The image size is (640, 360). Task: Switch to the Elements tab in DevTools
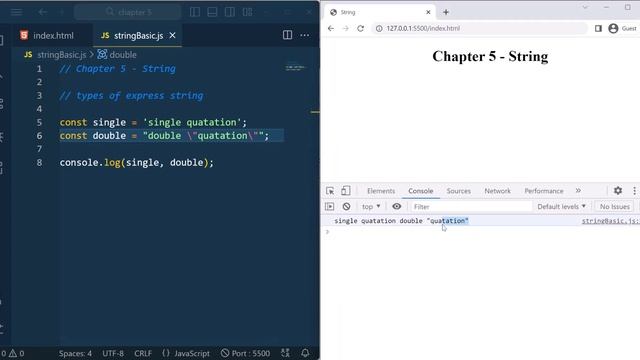[381, 191]
